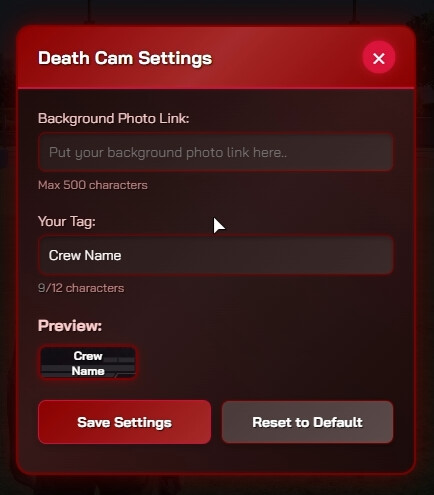
Task: Click the 'Background Photo Link:' label
Action: click(x=114, y=118)
